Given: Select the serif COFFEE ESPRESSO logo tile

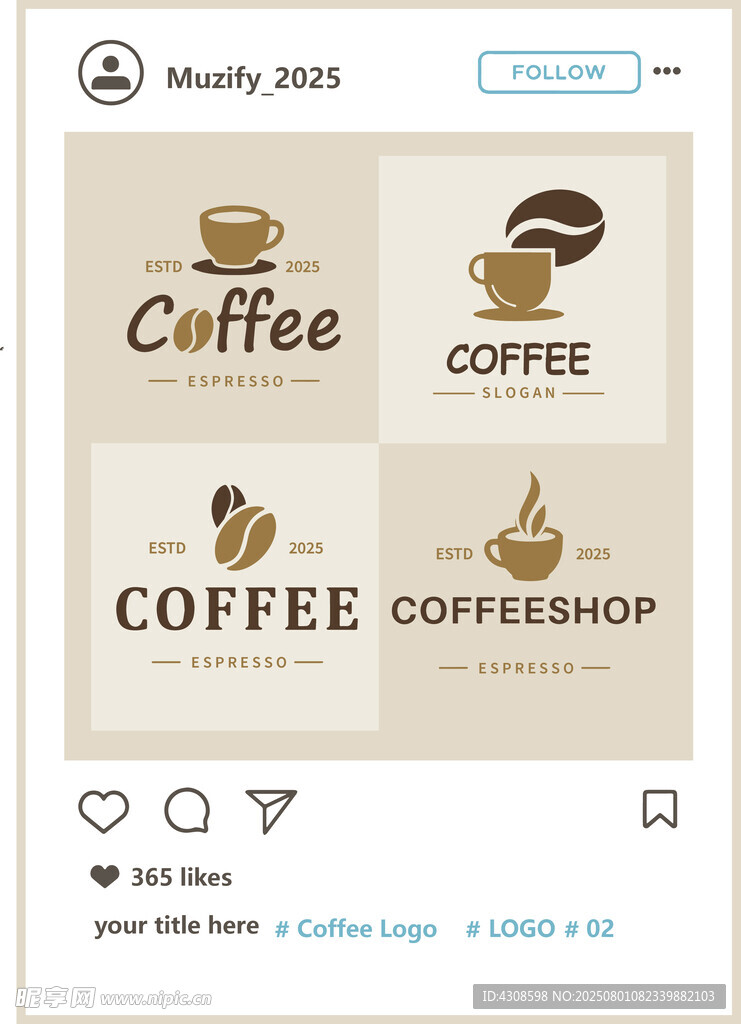Looking at the screenshot, I should tap(234, 586).
